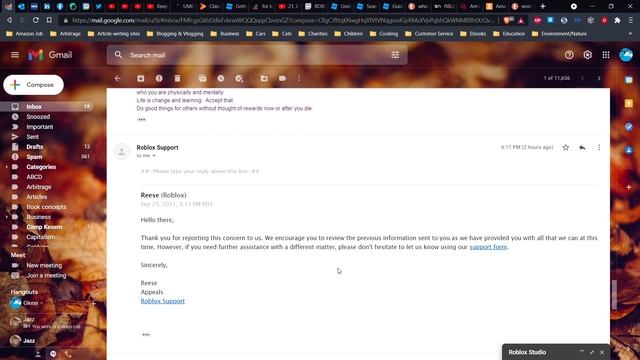Mark the email as unread
640x360 pixels.
pos(202,78)
